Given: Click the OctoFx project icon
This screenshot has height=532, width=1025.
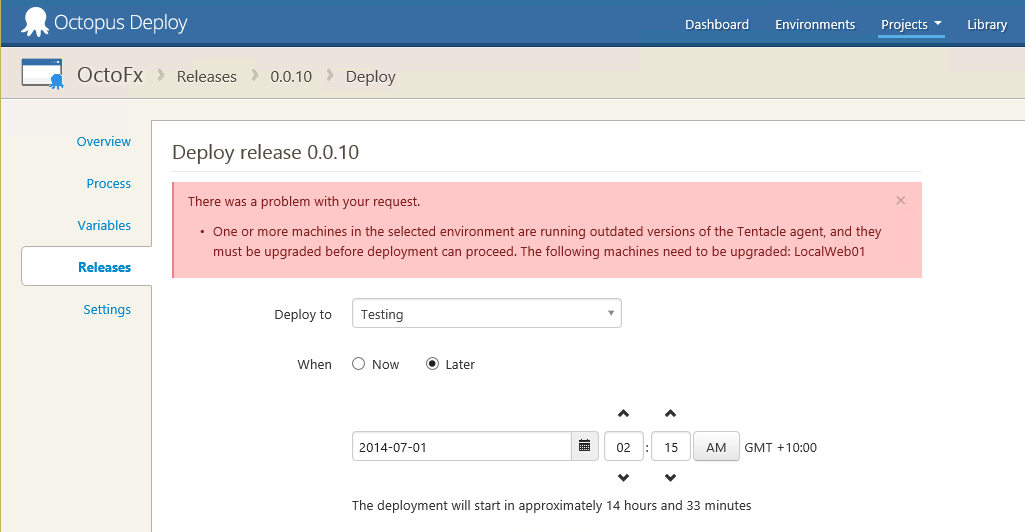Looking at the screenshot, I should 42,75.
